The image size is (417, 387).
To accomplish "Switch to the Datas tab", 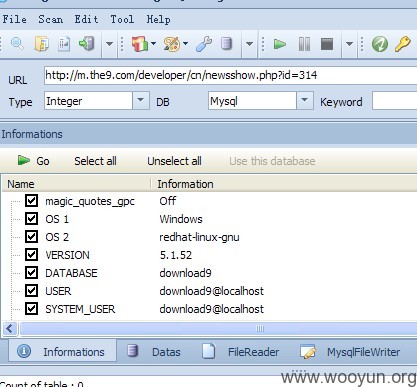I will pos(154,352).
